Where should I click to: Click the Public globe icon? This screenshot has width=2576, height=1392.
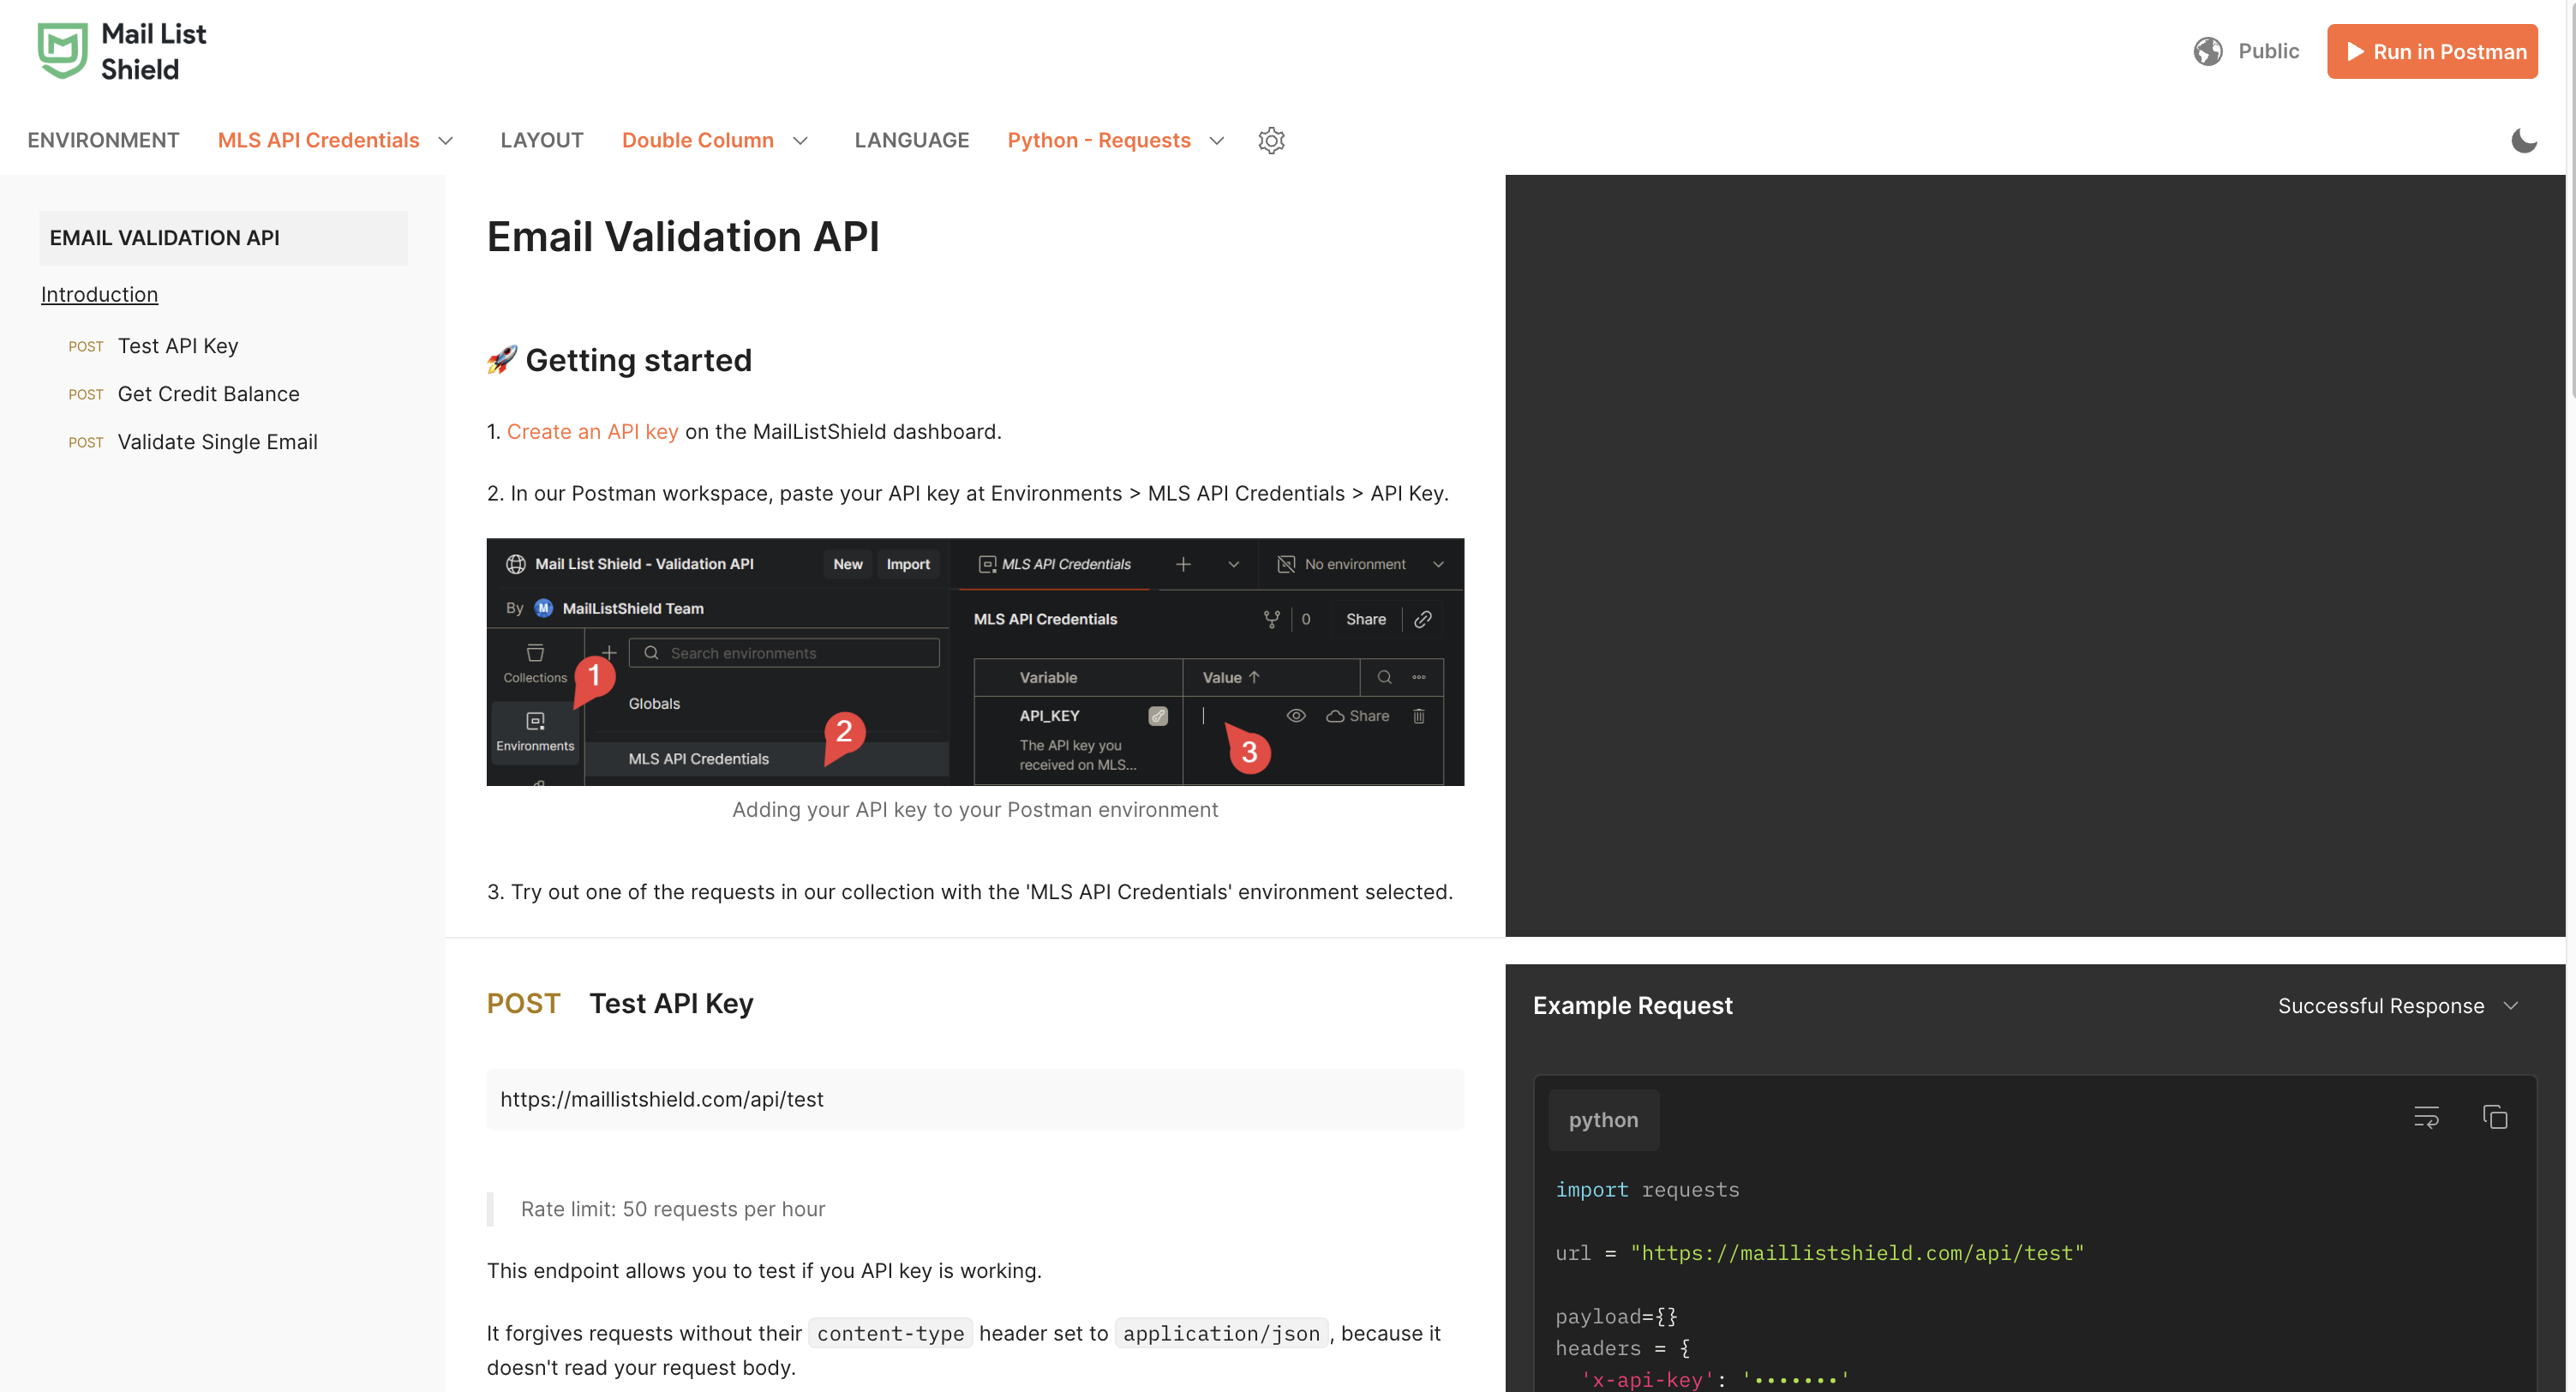point(2208,51)
